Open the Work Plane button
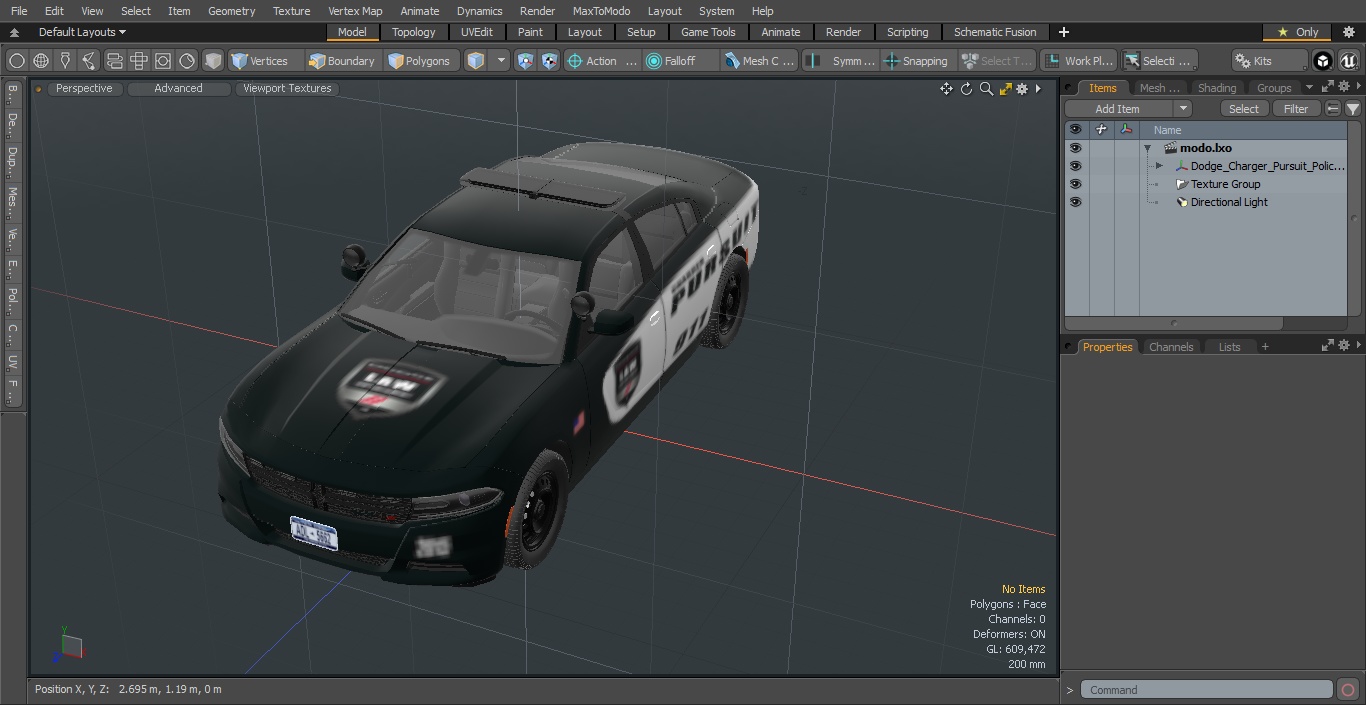The width and height of the screenshot is (1366, 705). pyautogui.click(x=1078, y=61)
